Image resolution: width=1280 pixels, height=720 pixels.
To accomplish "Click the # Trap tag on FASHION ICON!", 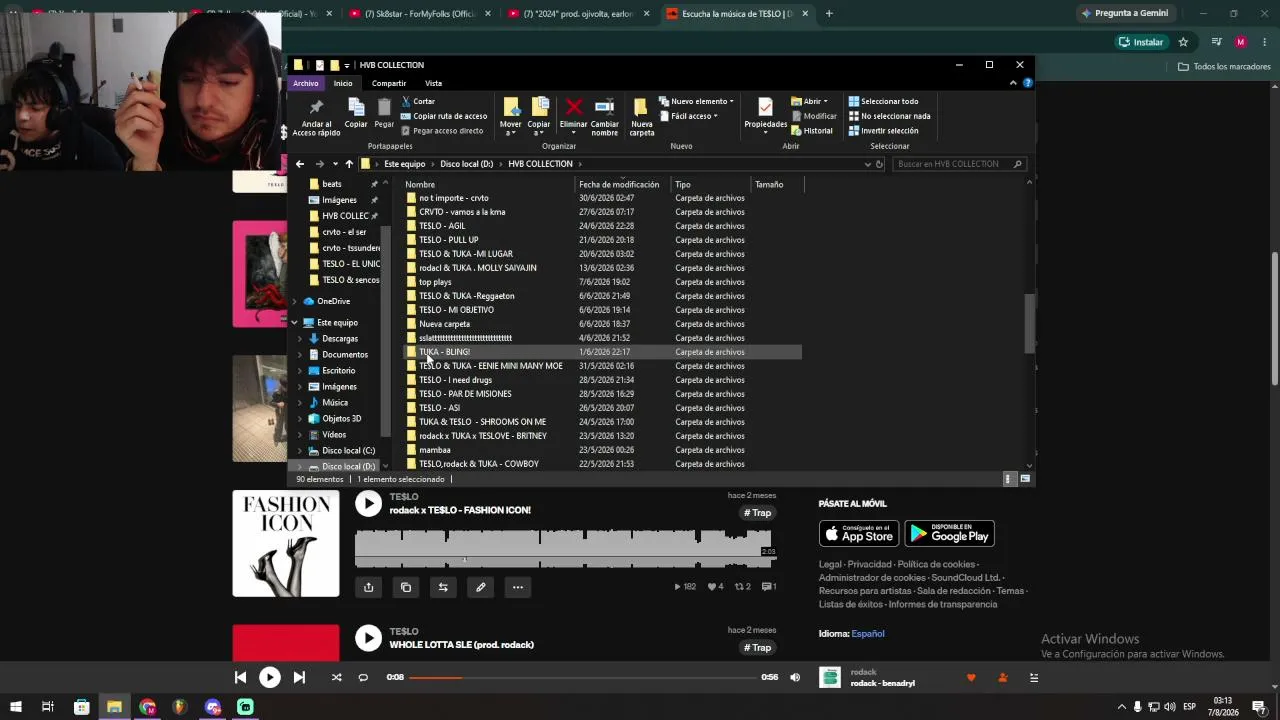I will 758,513.
